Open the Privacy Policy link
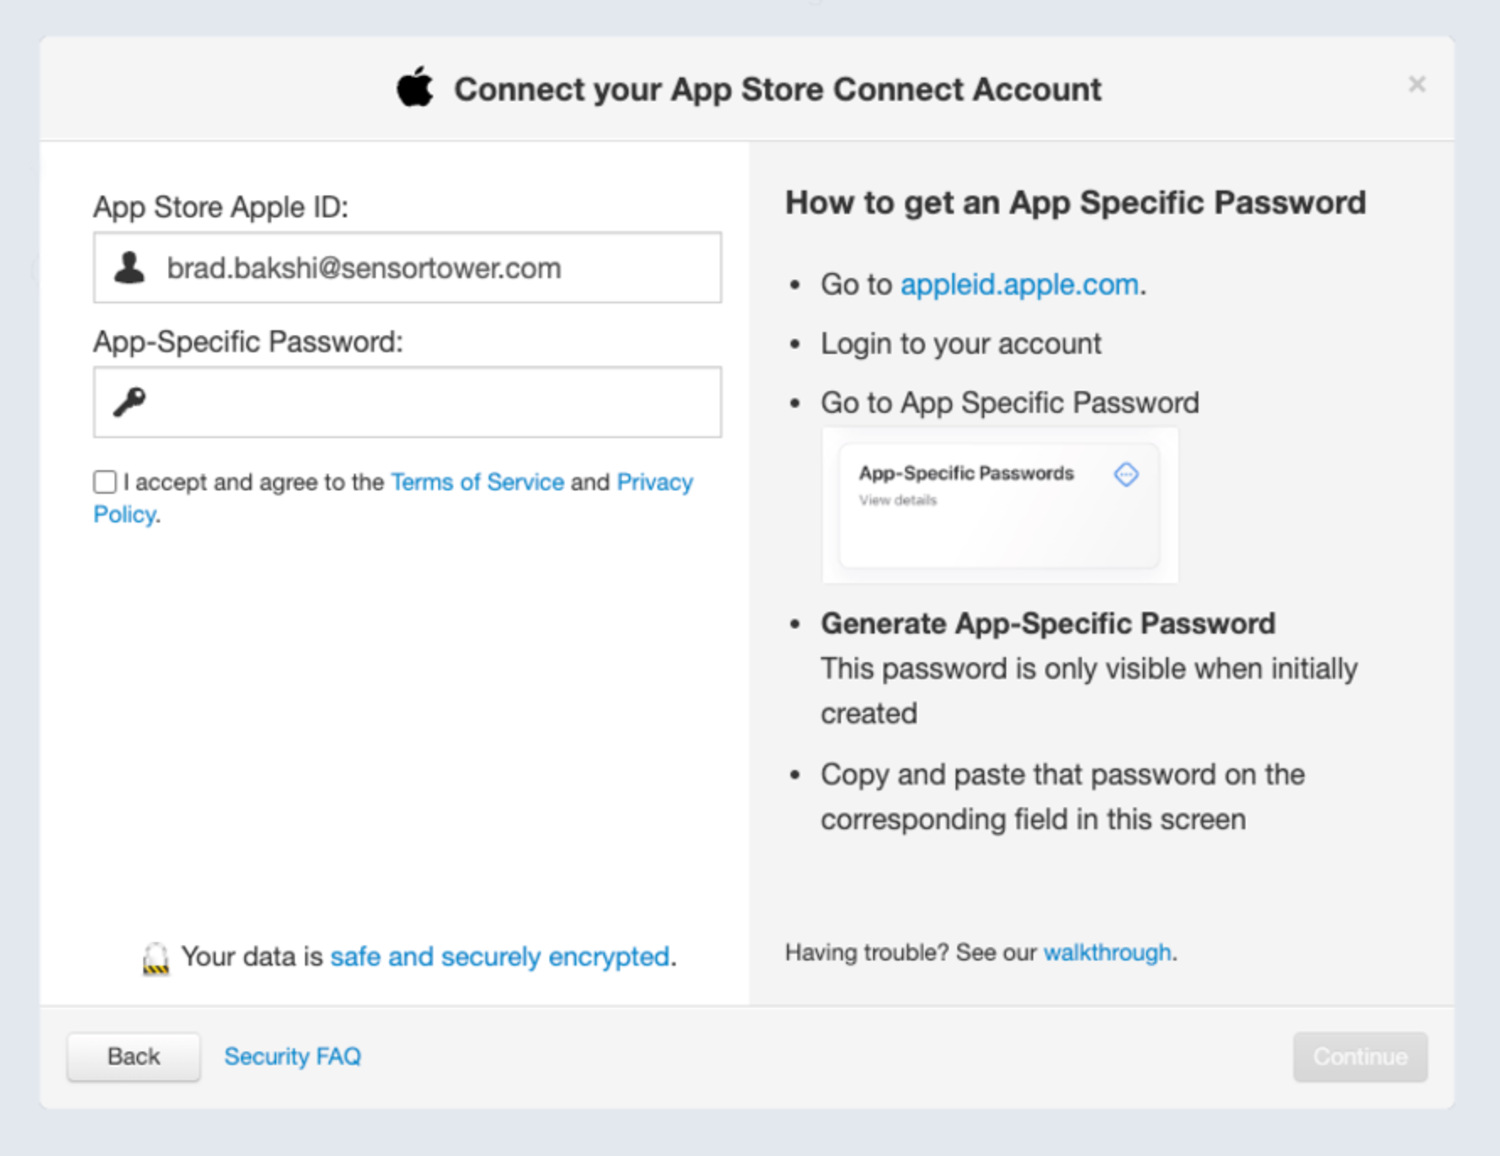This screenshot has width=1500, height=1156. pos(654,482)
